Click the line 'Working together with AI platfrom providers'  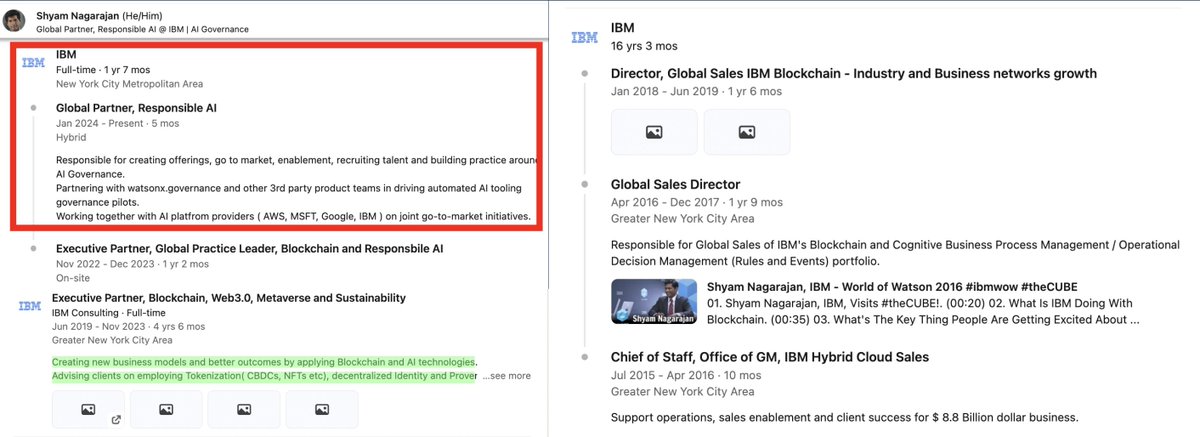(x=293, y=216)
